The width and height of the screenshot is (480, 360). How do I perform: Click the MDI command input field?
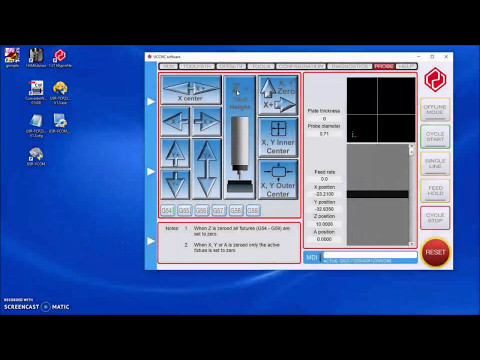click(370, 255)
